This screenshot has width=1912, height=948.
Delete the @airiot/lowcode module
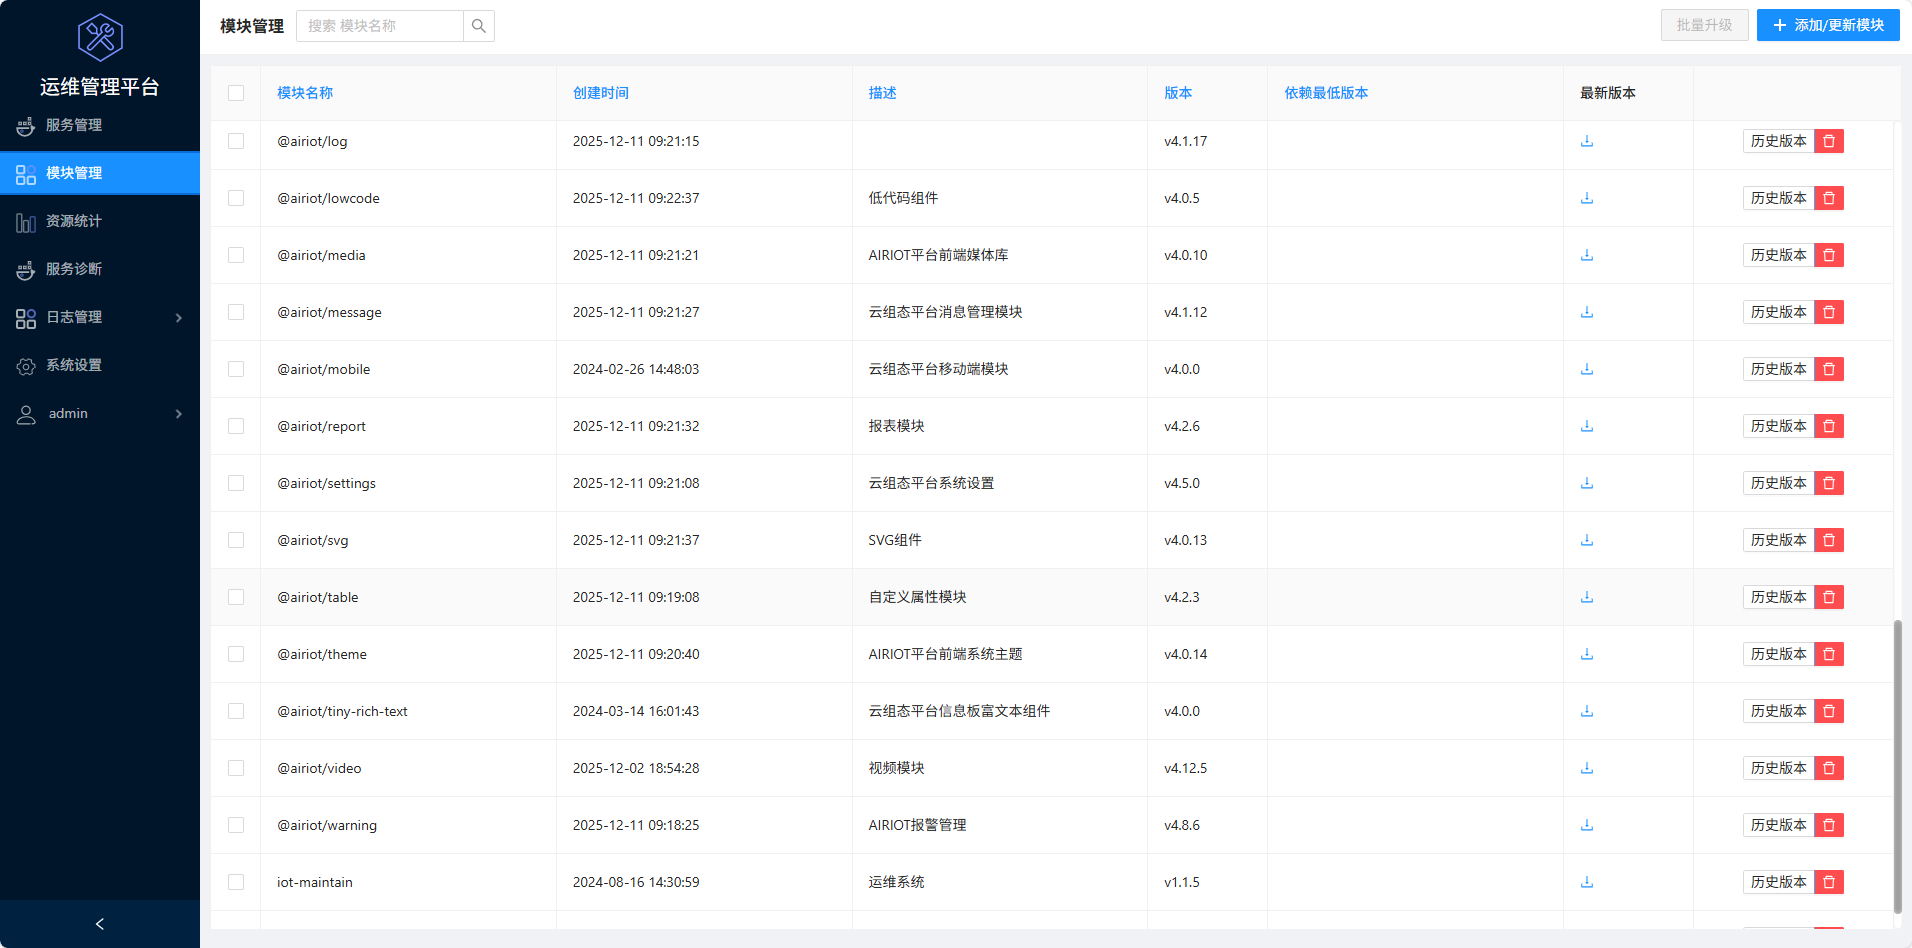coord(1829,198)
